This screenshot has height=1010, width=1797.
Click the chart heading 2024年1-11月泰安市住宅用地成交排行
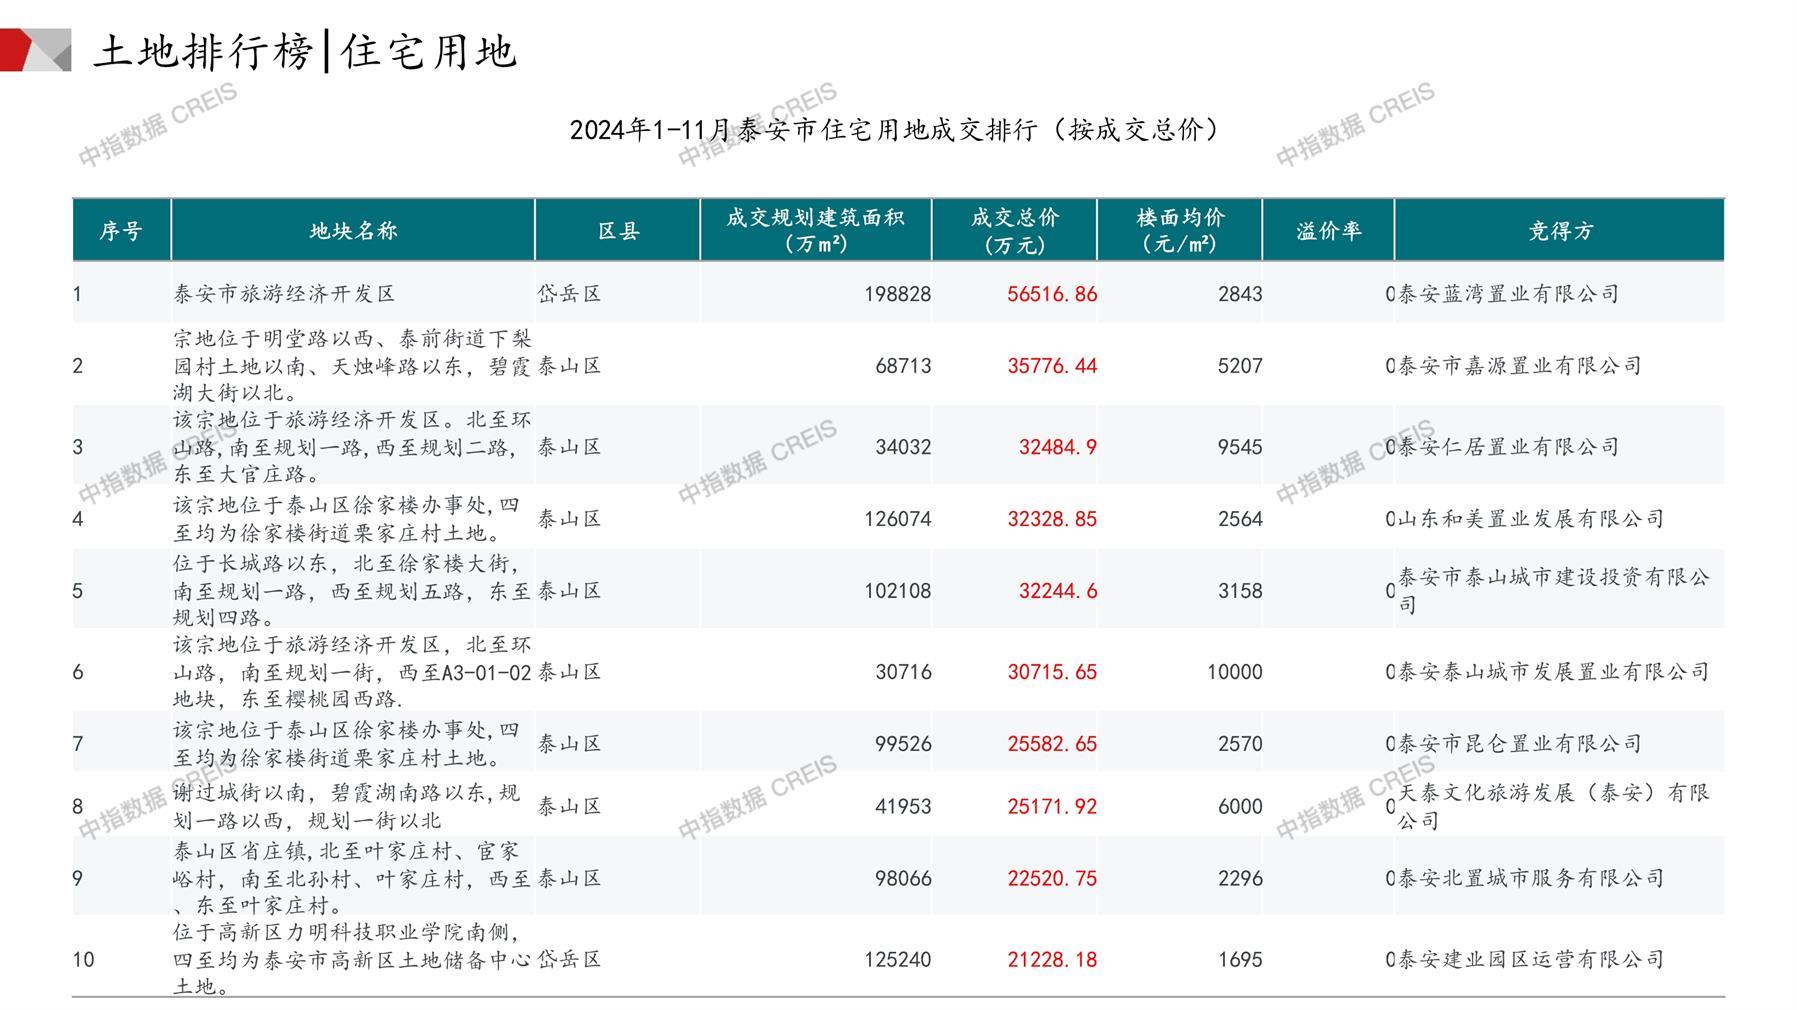click(x=896, y=130)
